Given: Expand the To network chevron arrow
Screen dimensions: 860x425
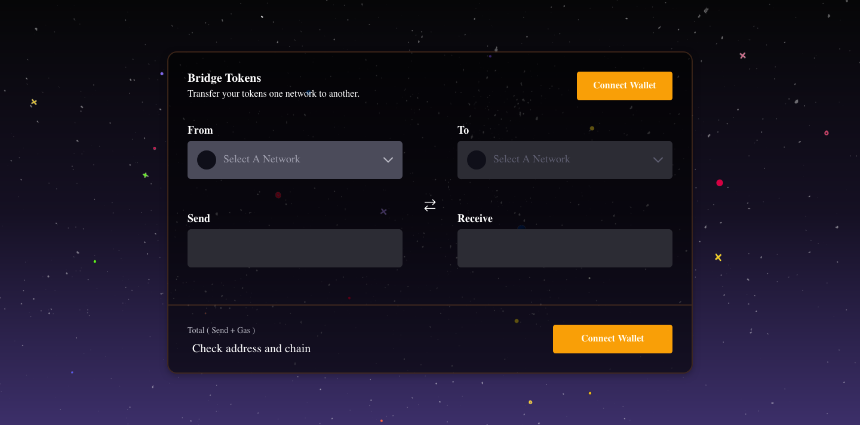Looking at the screenshot, I should pos(658,160).
